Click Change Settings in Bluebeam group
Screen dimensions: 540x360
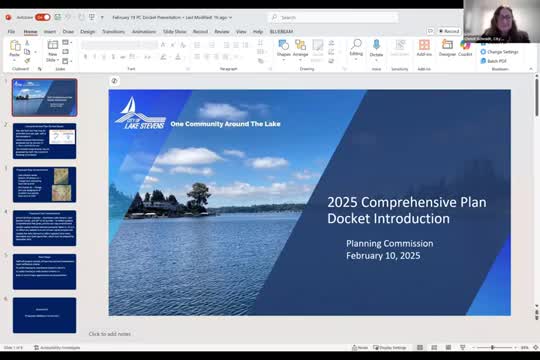[499, 52]
